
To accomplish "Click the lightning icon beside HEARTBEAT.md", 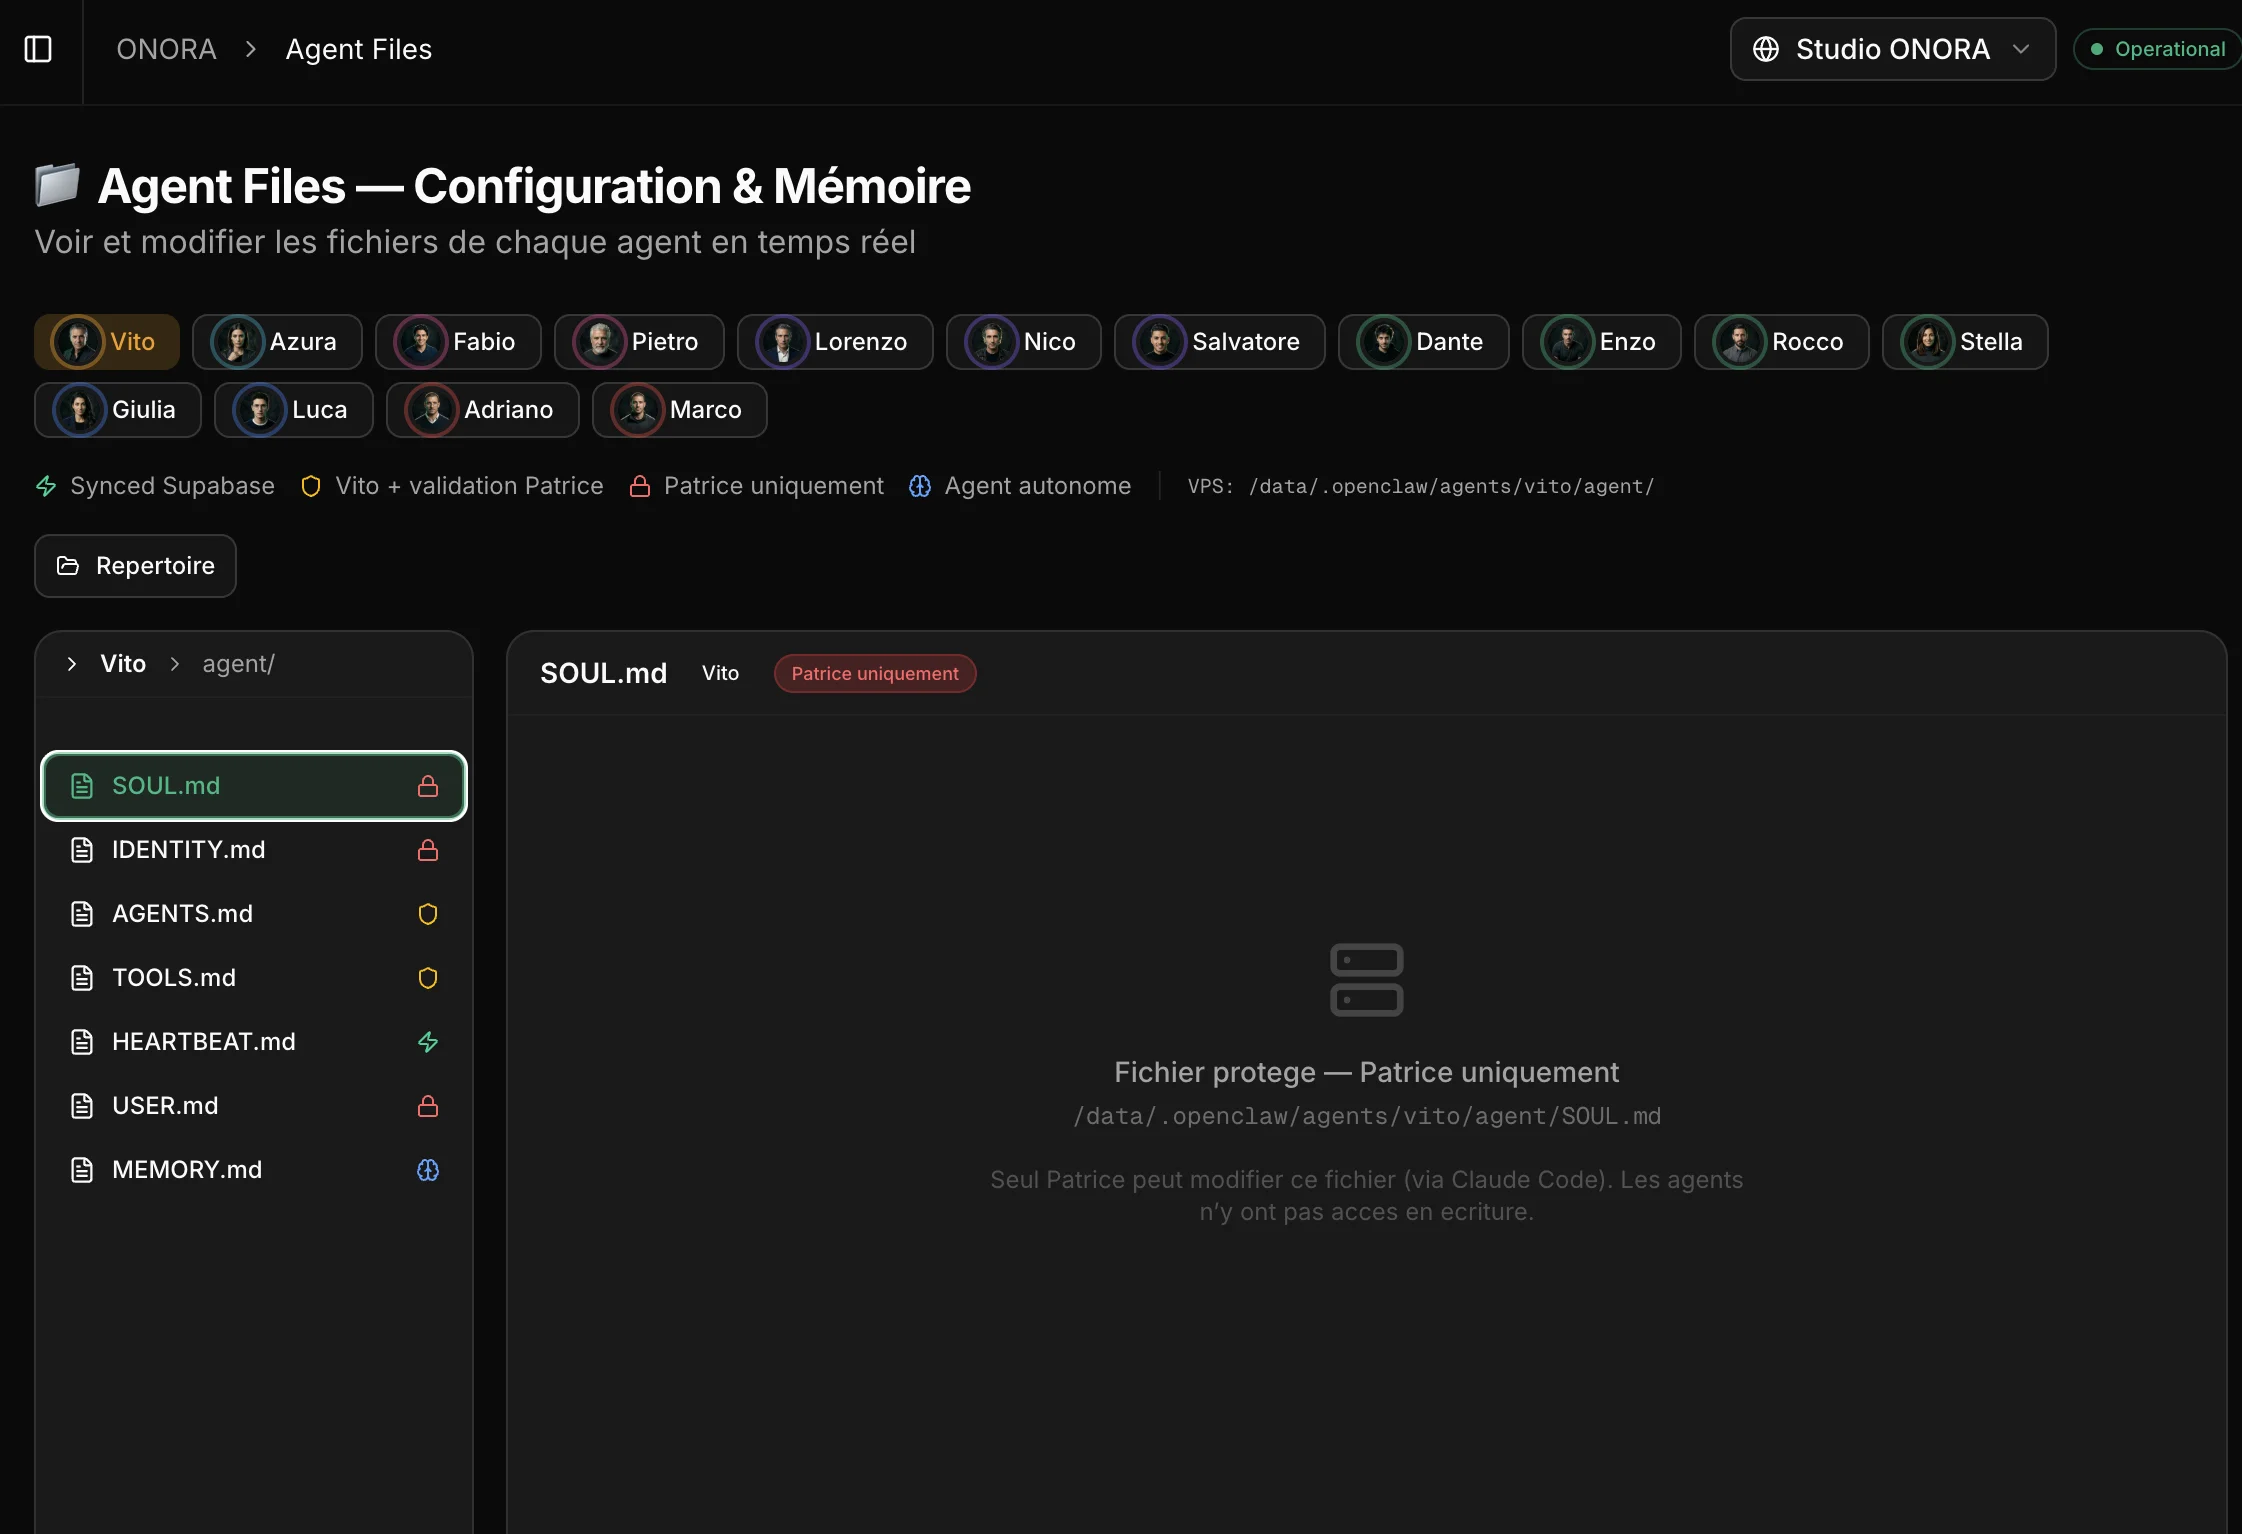I will [x=428, y=1042].
